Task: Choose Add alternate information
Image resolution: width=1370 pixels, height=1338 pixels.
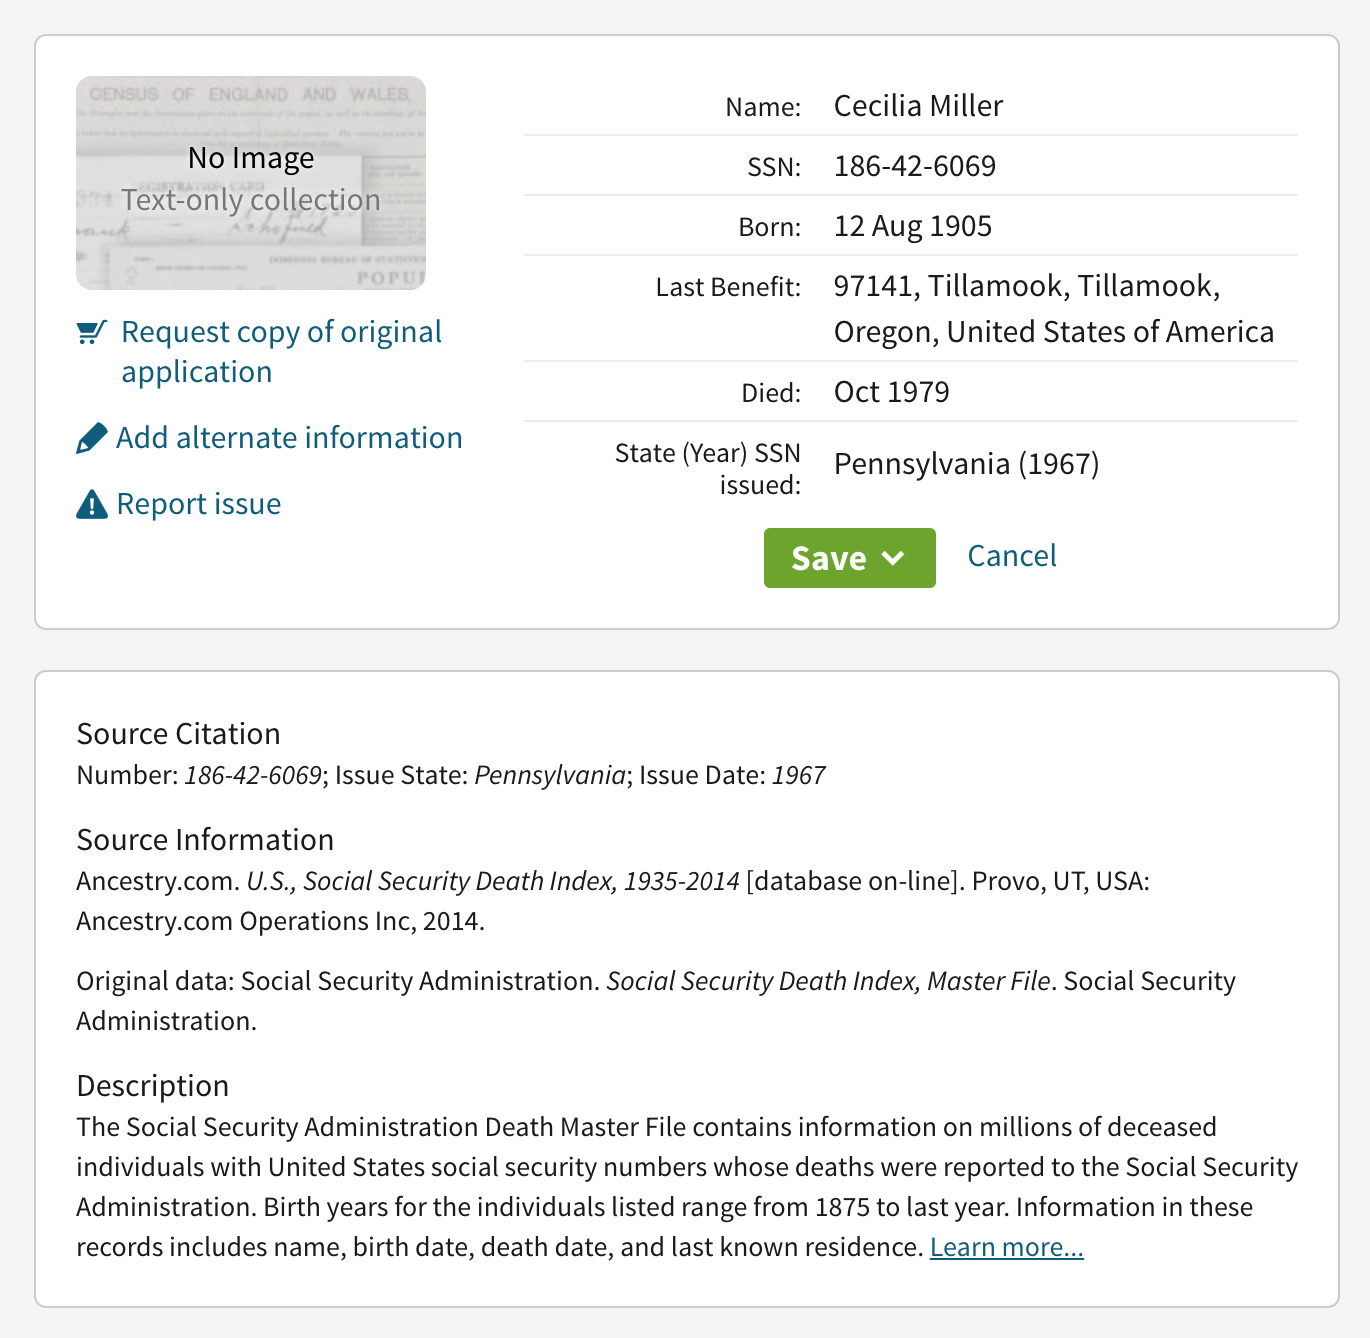Action: [289, 438]
